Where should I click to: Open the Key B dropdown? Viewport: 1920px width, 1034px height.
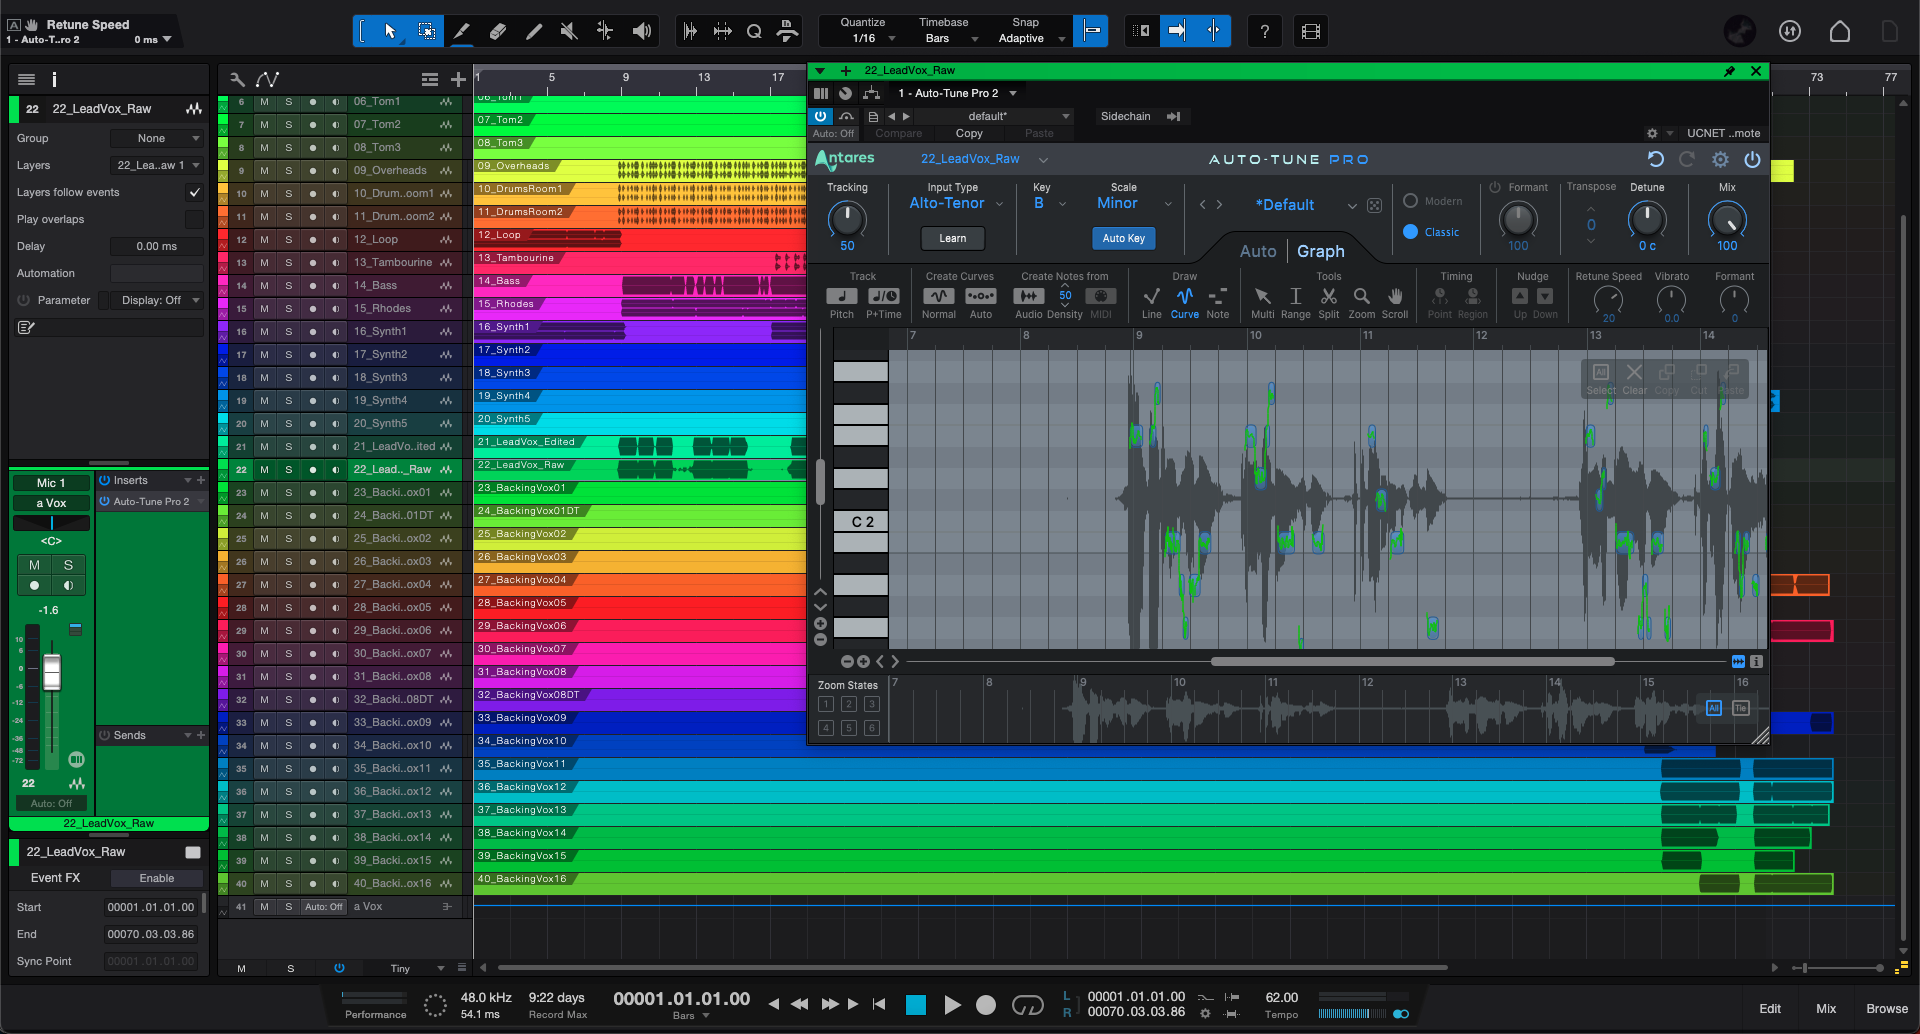(1049, 203)
